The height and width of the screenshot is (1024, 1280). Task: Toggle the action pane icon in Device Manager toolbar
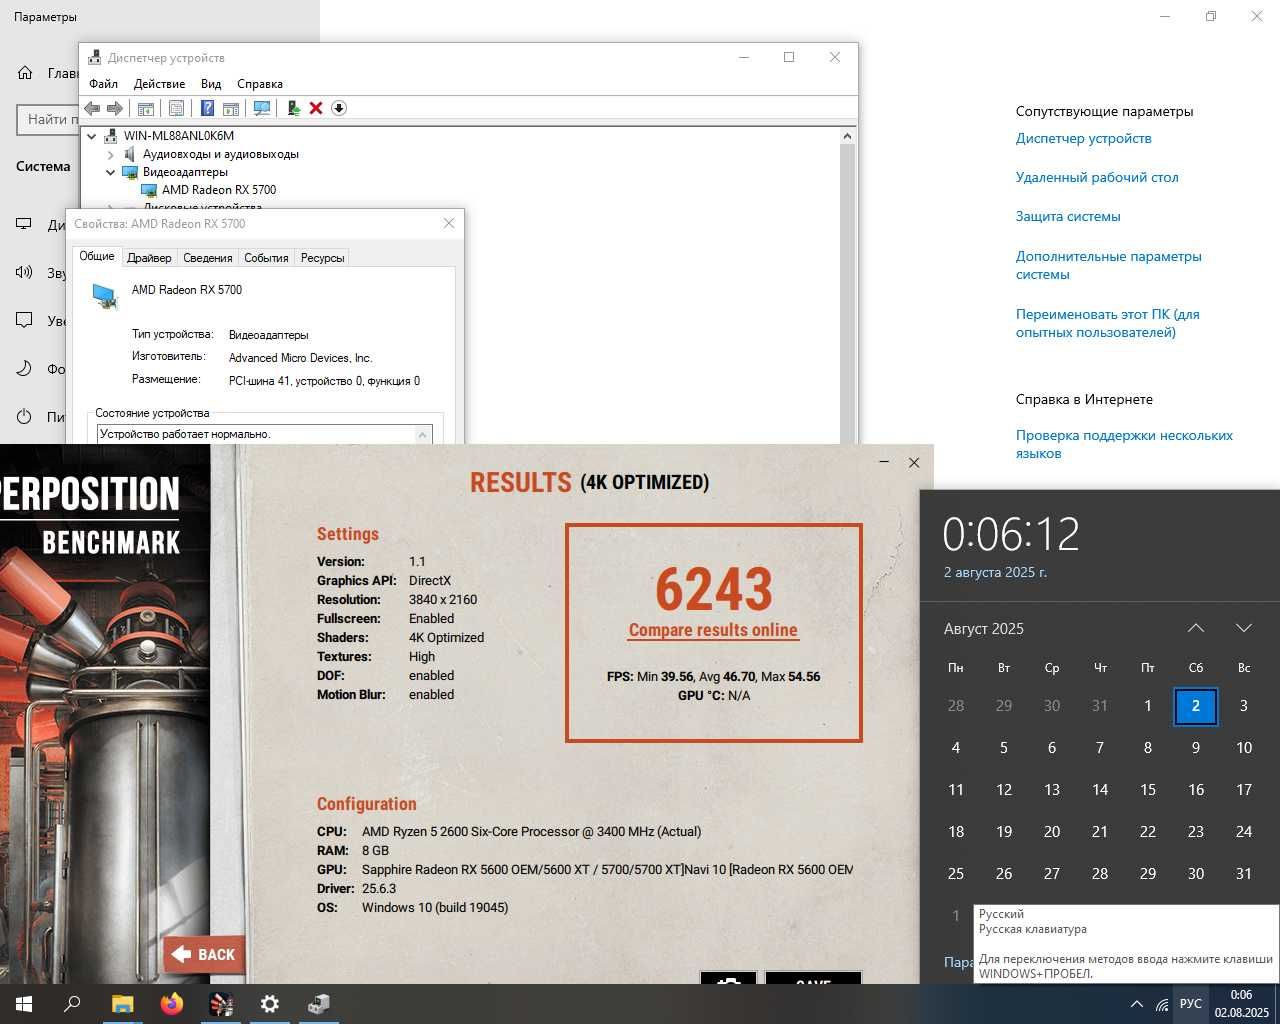pos(231,108)
